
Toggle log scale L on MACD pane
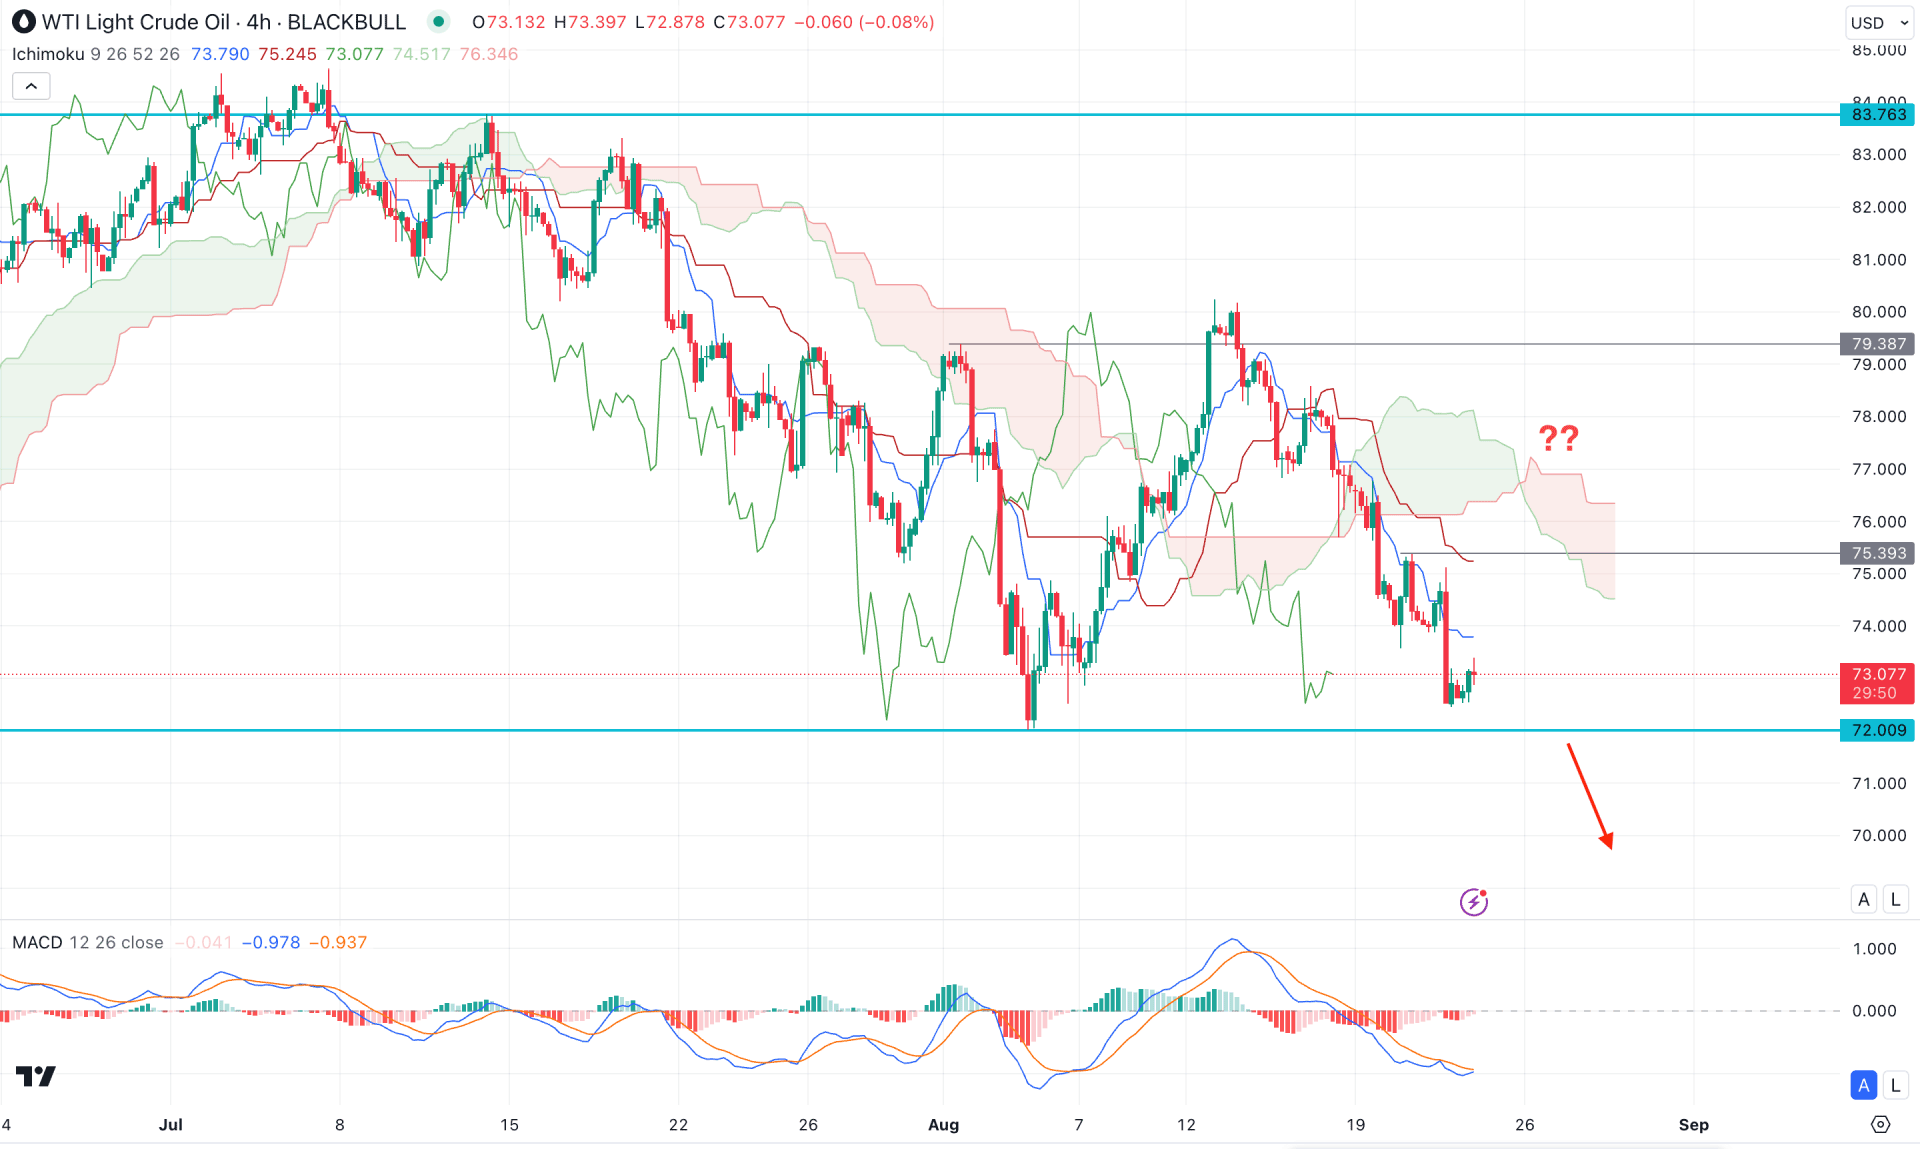(x=1895, y=1085)
